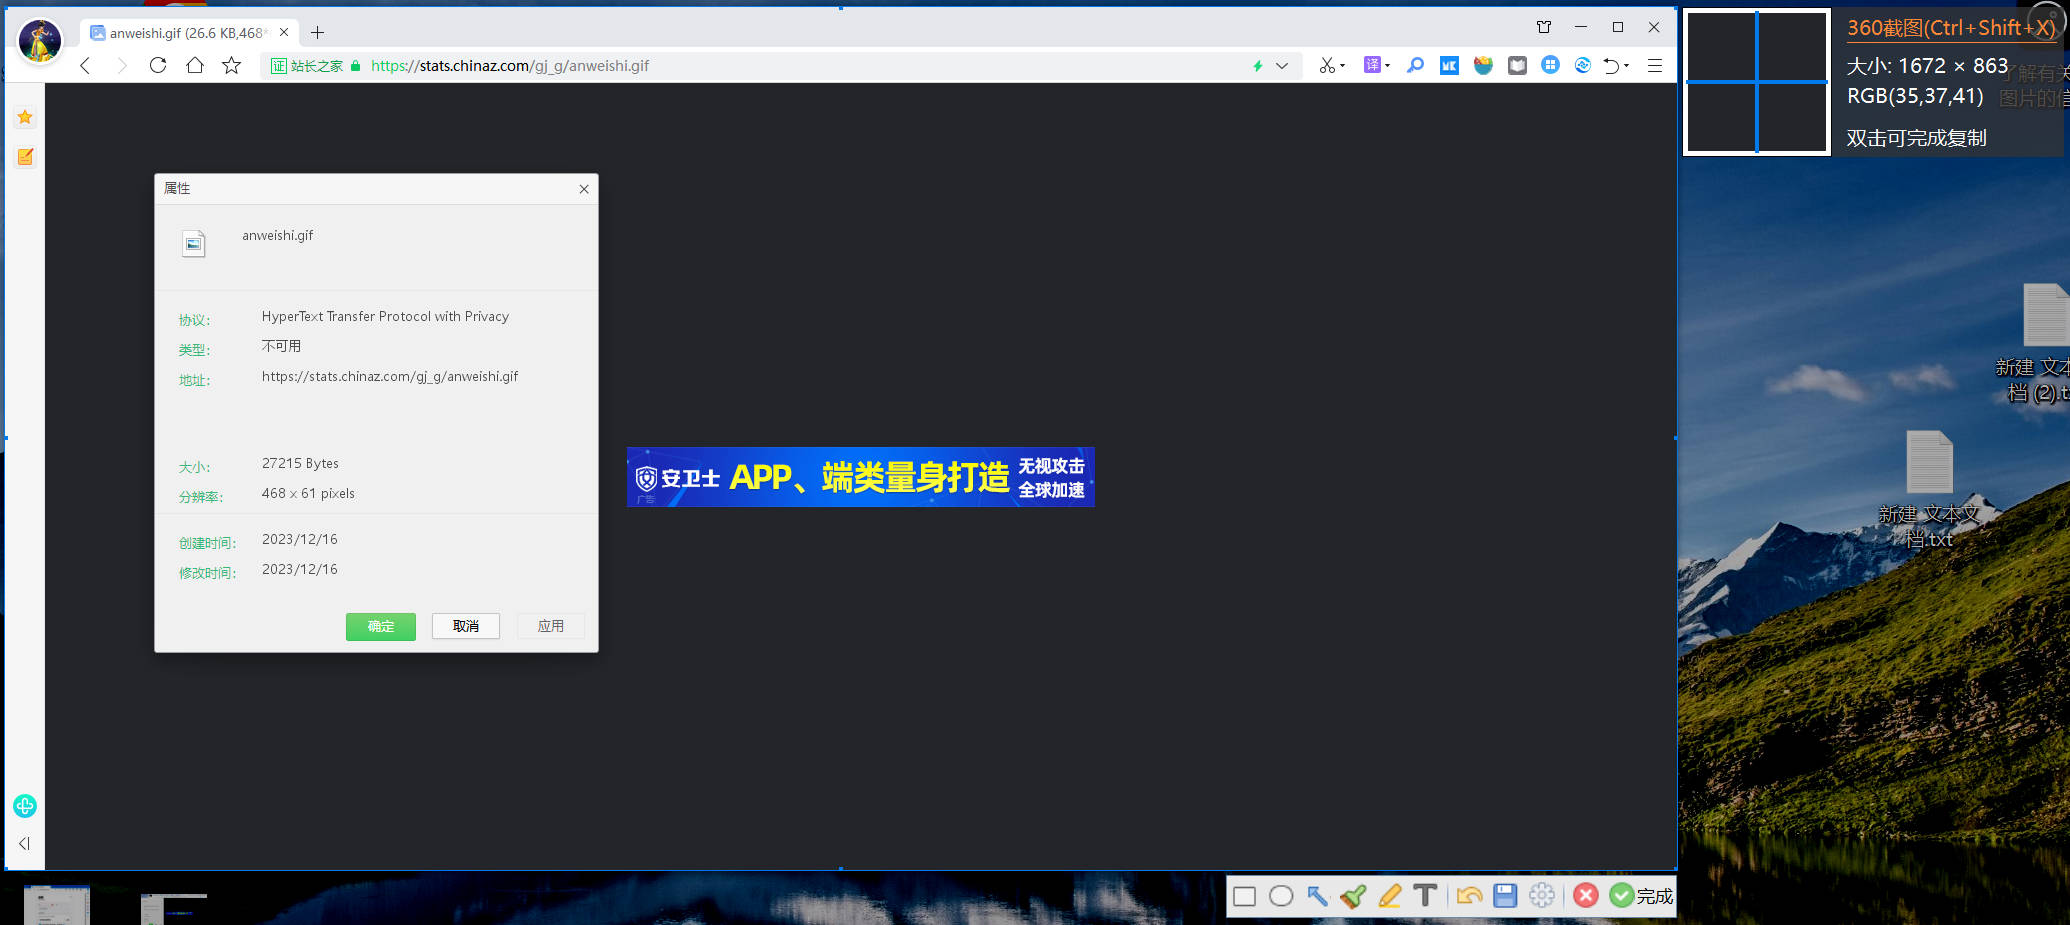Undo the last screenshot annotation
Viewport: 2070px width, 925px height.
tap(1469, 896)
